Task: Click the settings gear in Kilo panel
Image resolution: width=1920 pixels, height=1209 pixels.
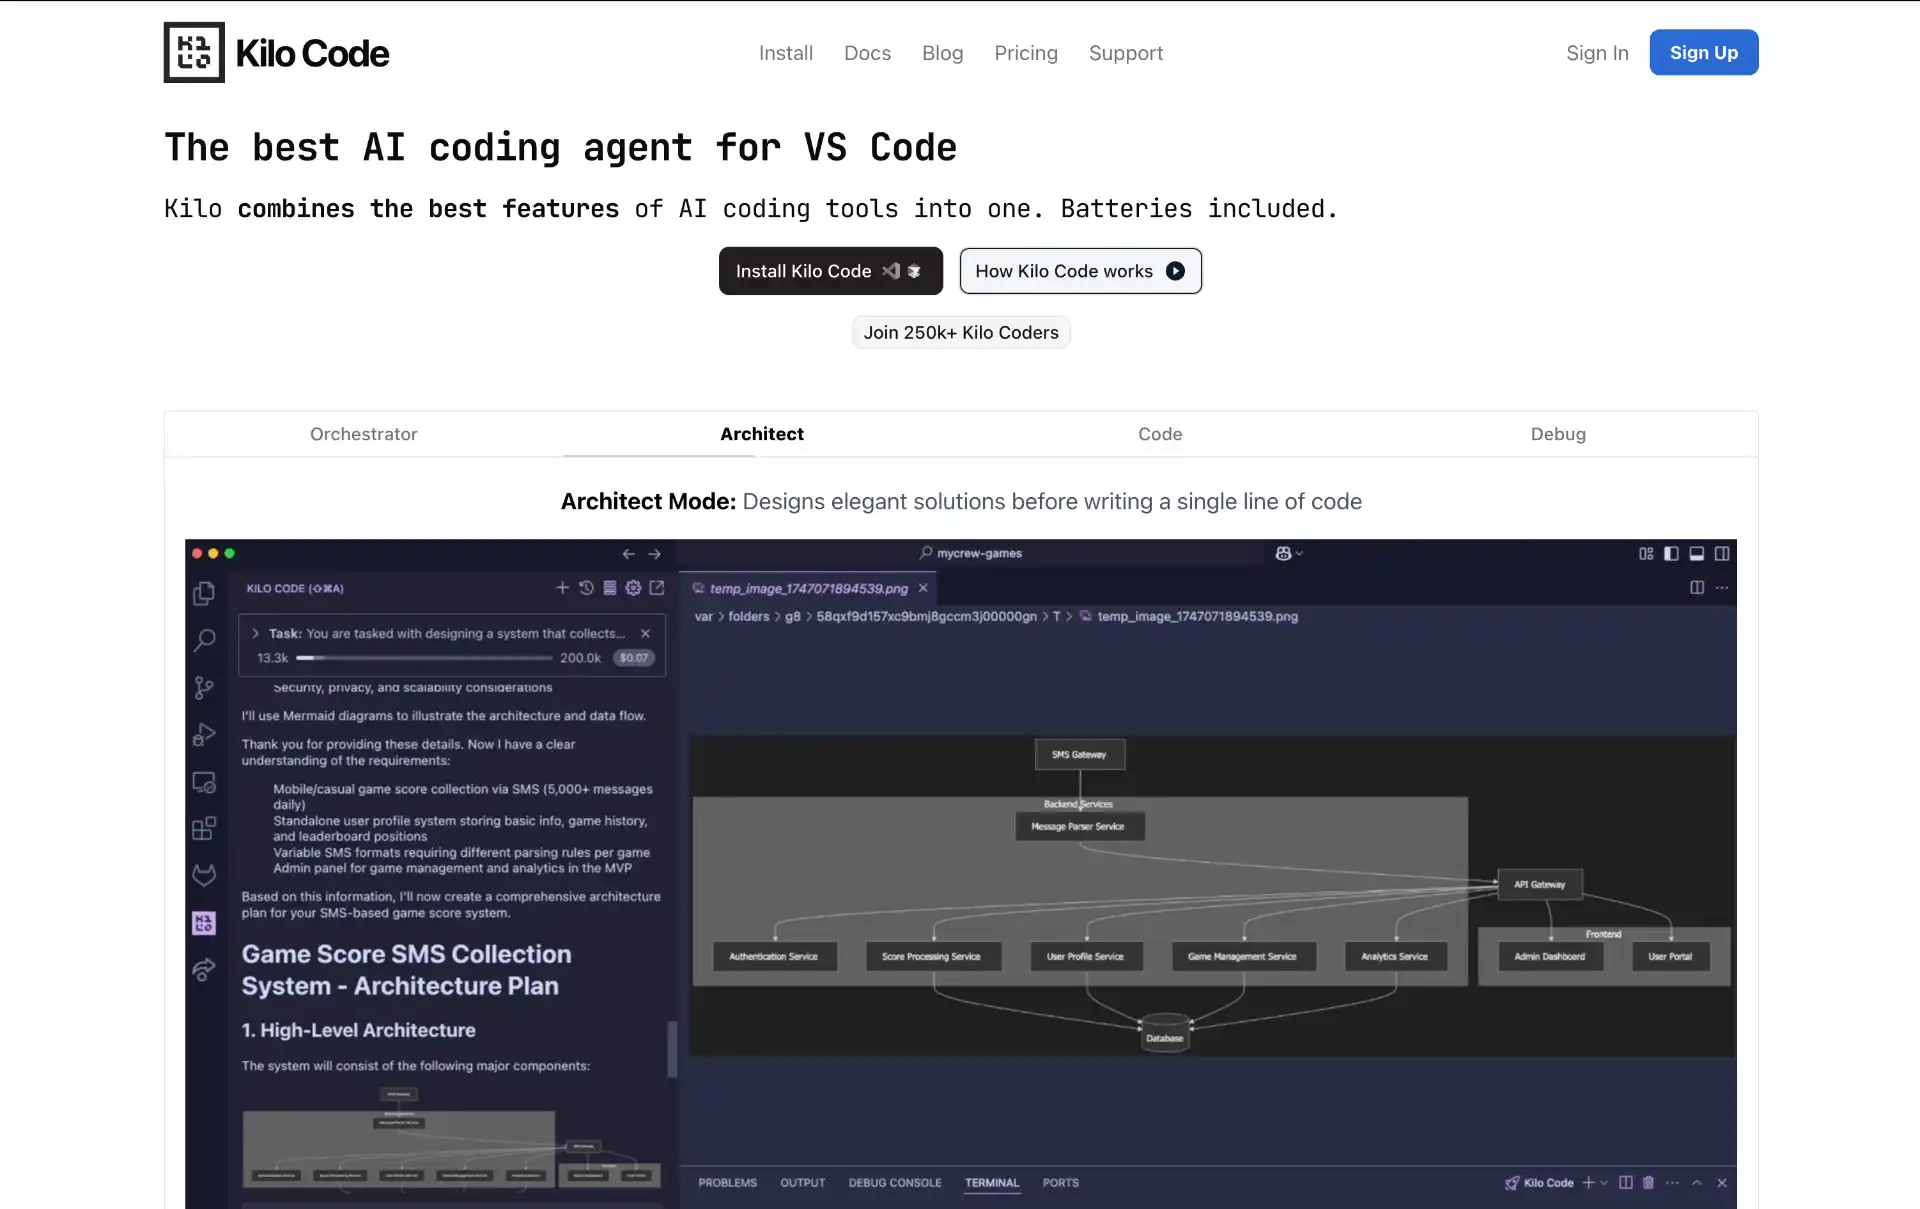Action: coord(633,588)
